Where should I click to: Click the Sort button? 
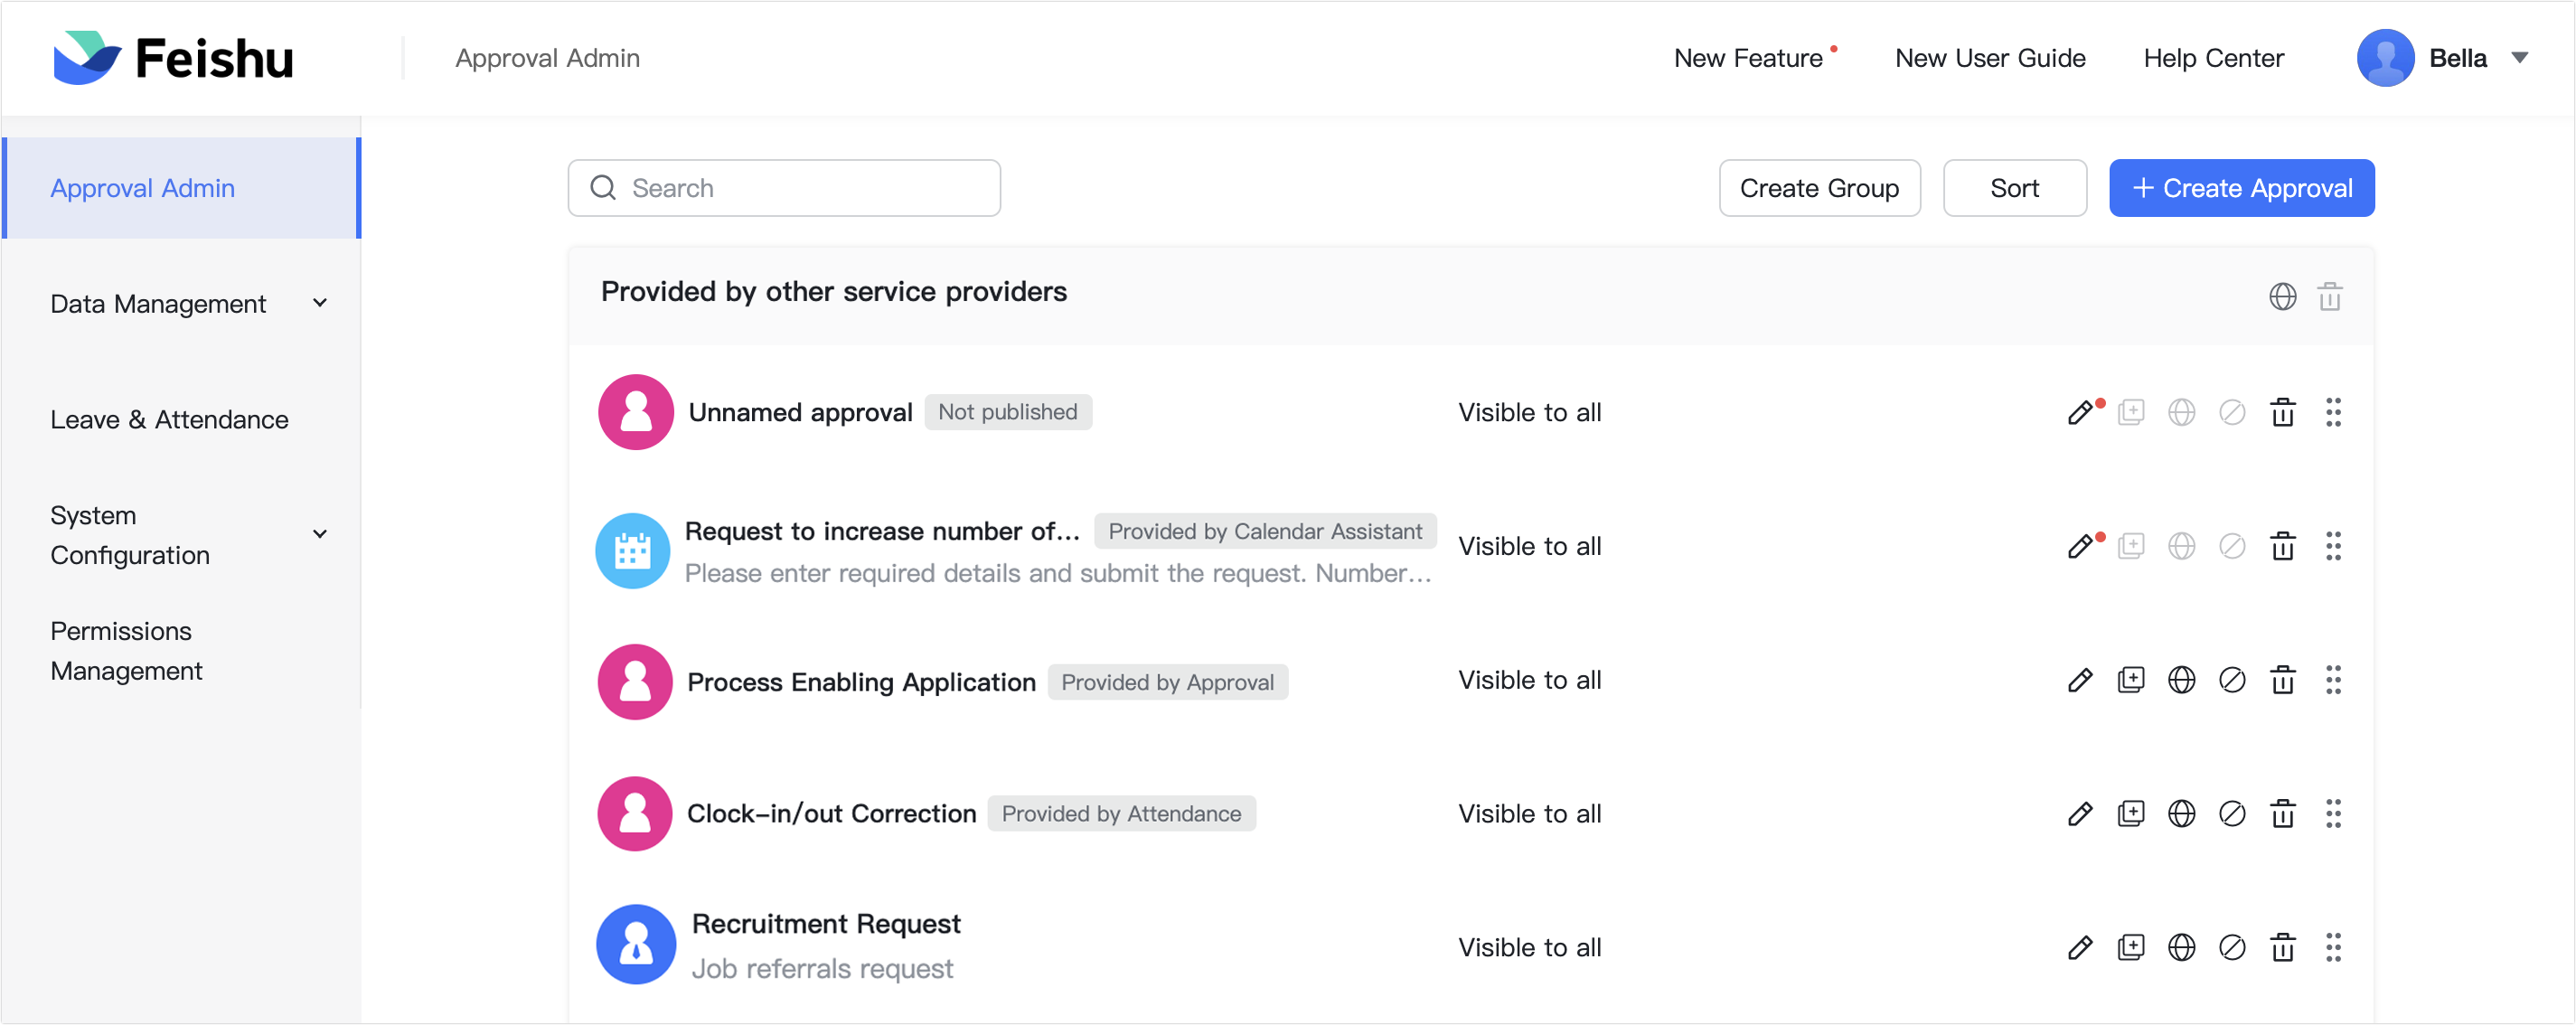click(x=2014, y=187)
